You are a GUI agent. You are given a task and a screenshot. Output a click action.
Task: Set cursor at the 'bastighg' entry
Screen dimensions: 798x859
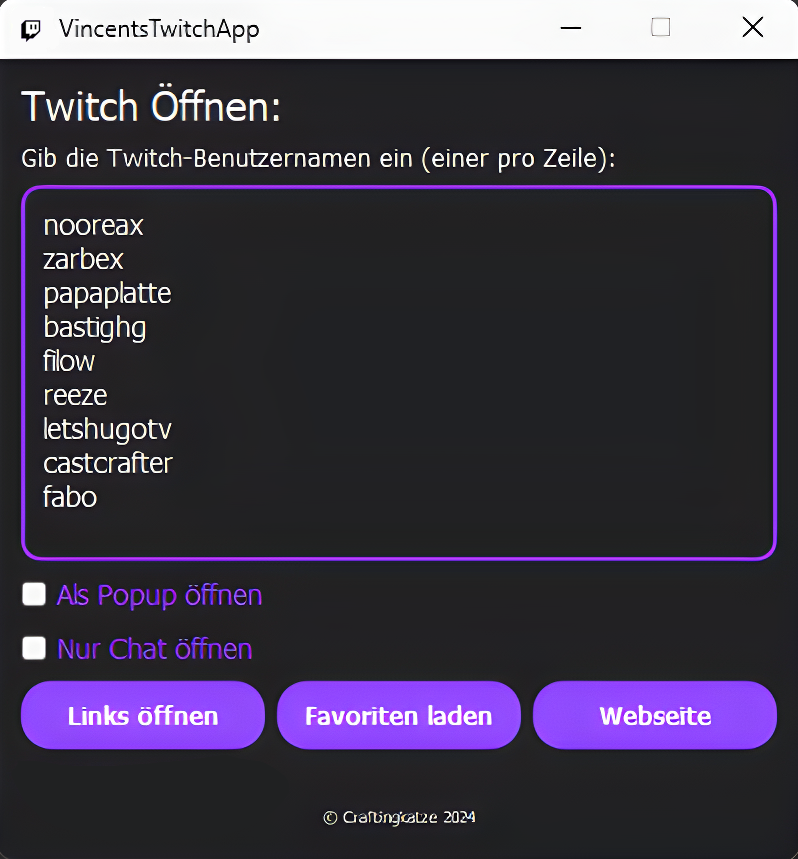point(95,328)
